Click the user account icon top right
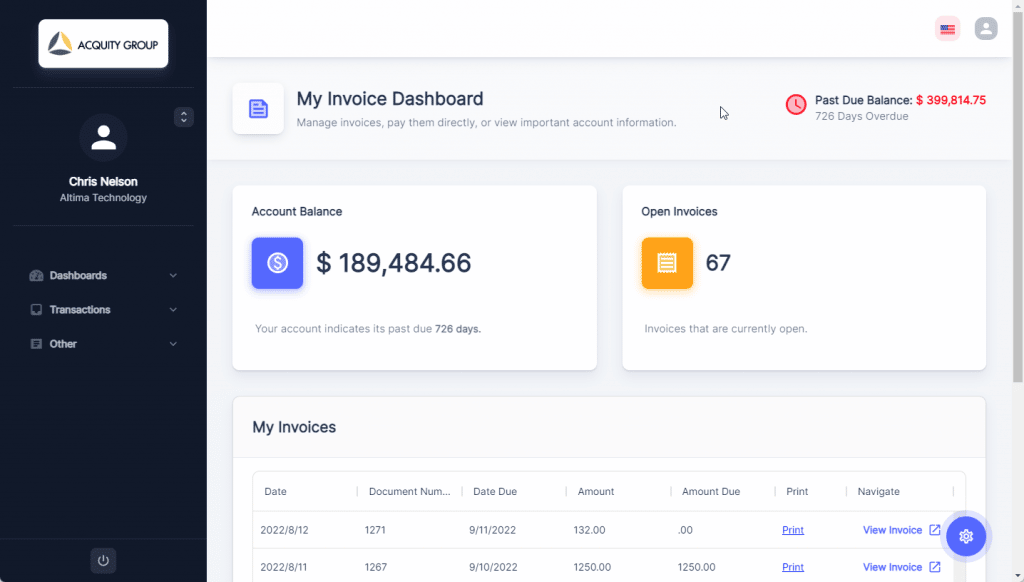This screenshot has height=582, width=1024. 986,28
